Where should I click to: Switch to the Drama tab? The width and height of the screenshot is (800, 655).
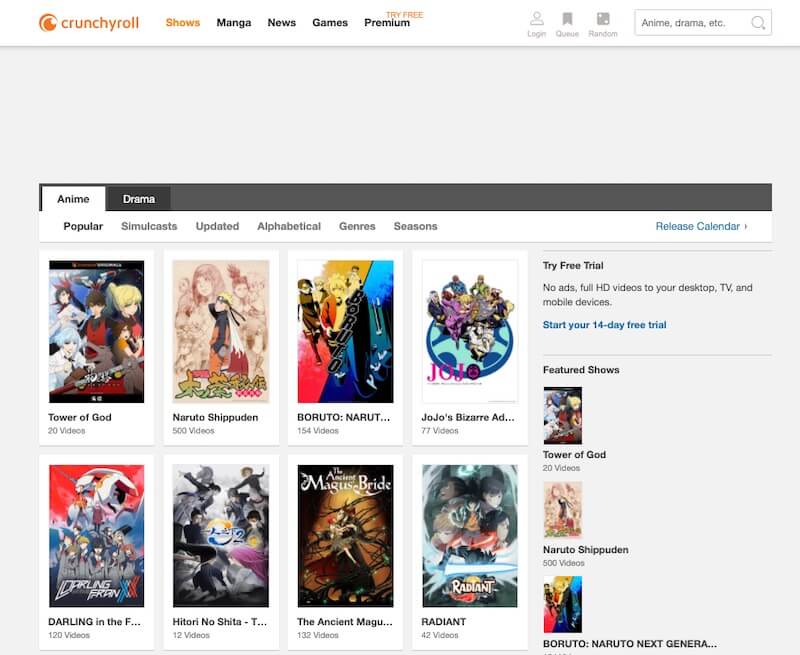click(x=138, y=198)
